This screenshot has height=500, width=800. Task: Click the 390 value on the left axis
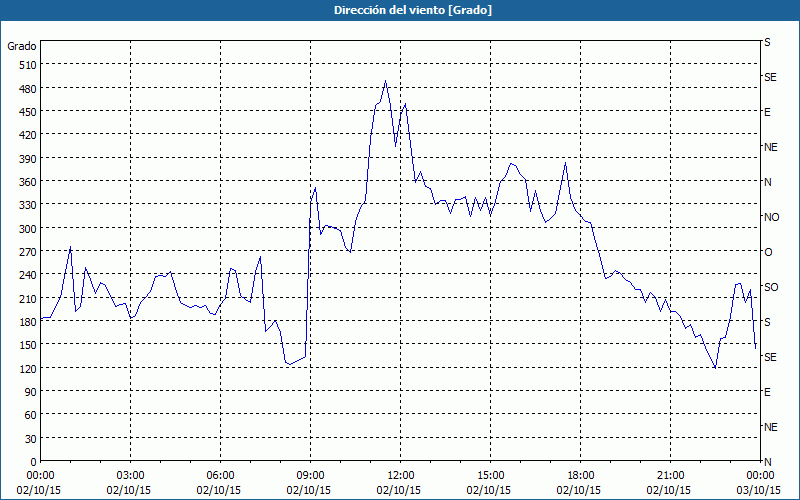(x=28, y=159)
